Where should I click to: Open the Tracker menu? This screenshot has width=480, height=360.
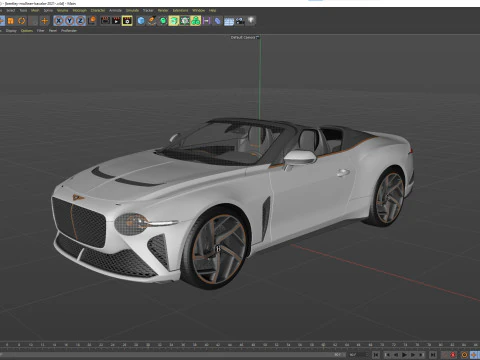[x=148, y=10]
